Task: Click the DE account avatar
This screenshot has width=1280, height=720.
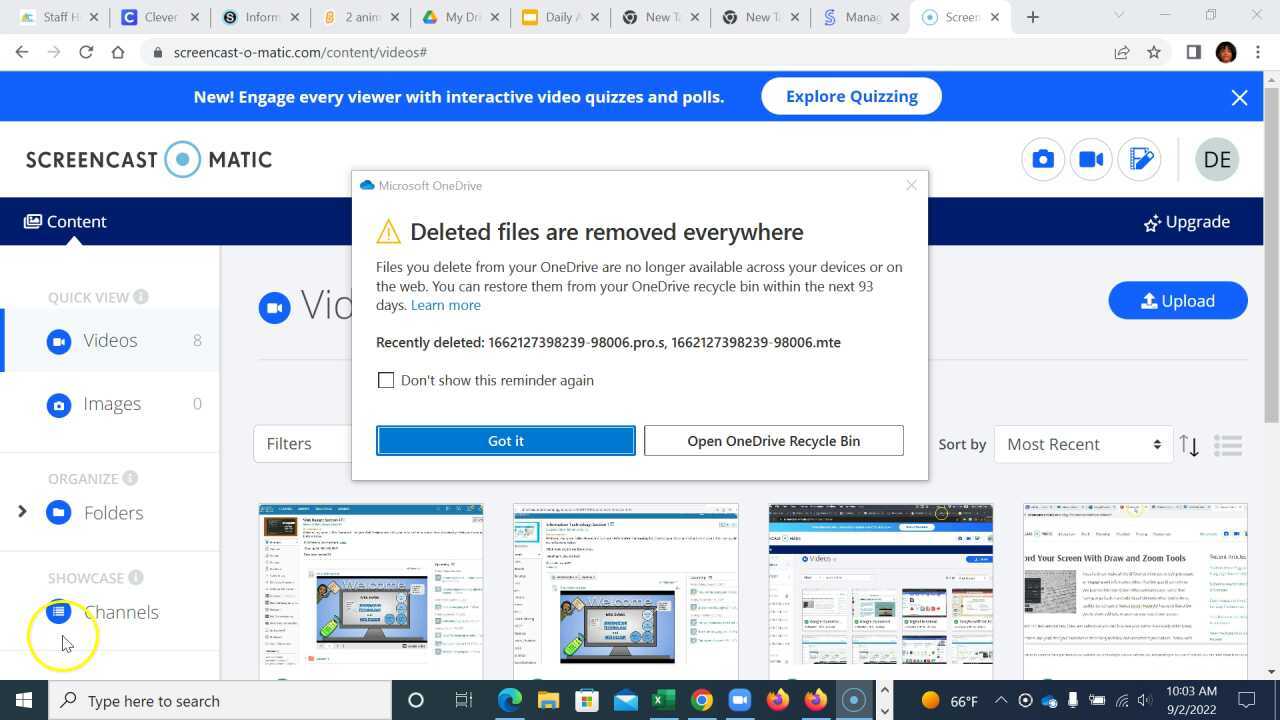Action: (x=1217, y=160)
